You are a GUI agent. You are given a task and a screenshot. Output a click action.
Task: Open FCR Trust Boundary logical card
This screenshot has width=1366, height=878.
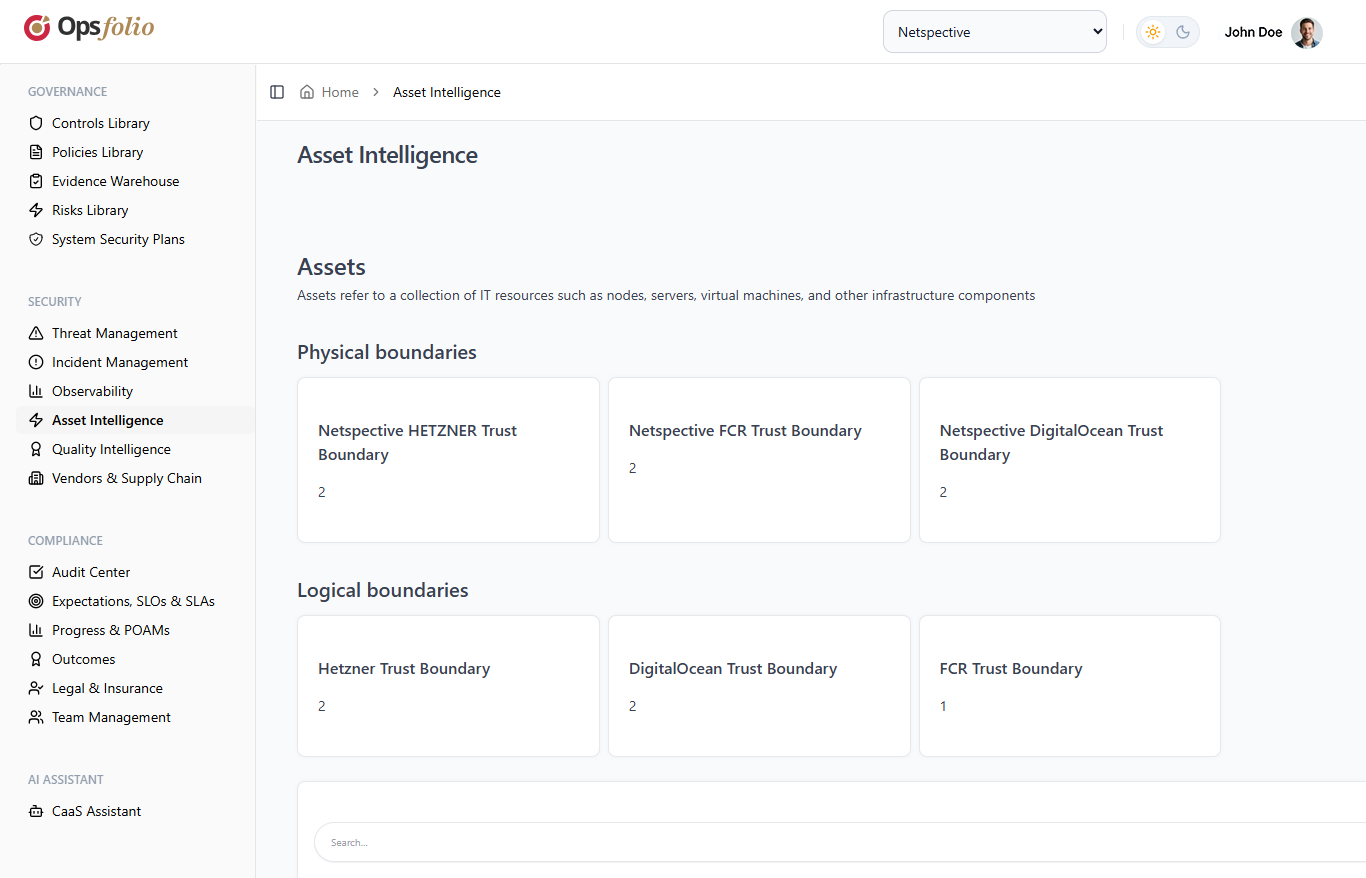(x=1070, y=686)
